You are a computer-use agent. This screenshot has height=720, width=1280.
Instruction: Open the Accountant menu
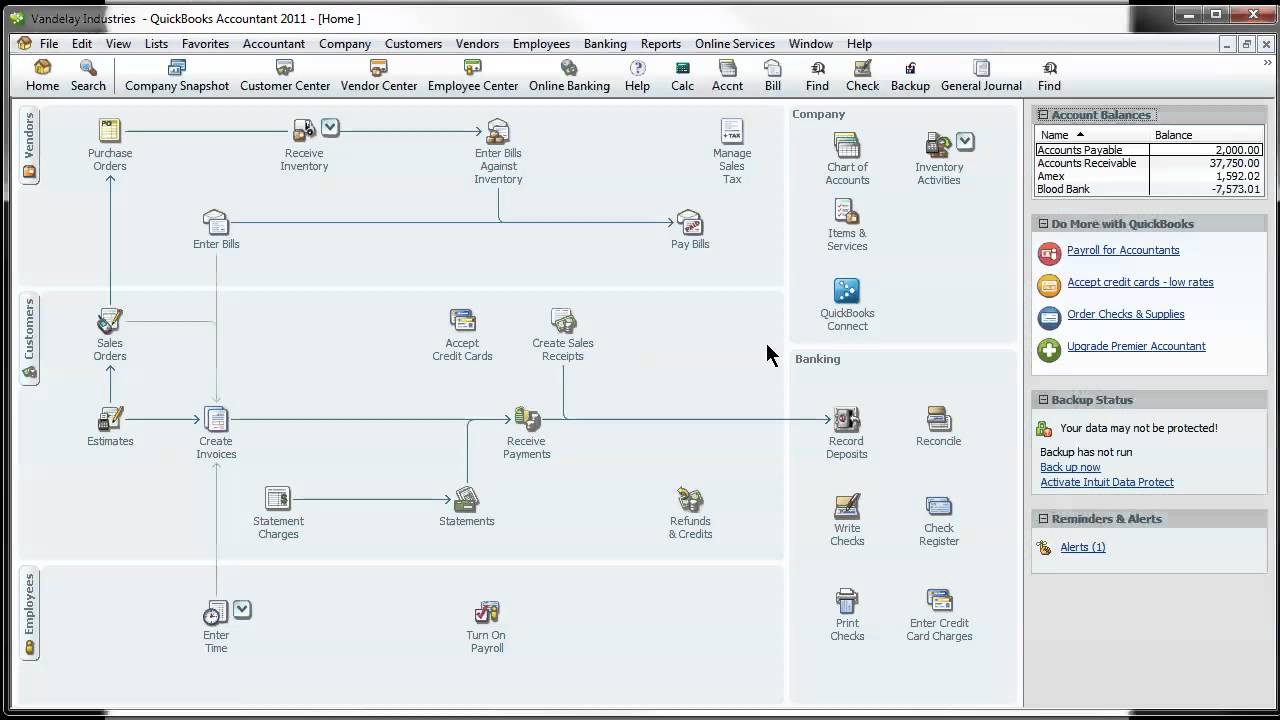(274, 44)
